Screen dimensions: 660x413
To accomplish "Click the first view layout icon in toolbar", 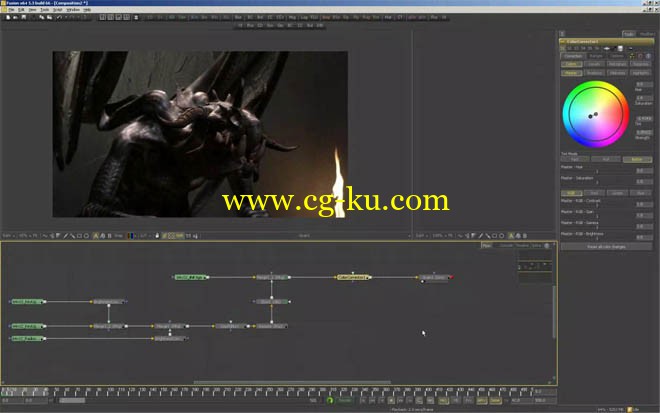I will pos(102,17).
